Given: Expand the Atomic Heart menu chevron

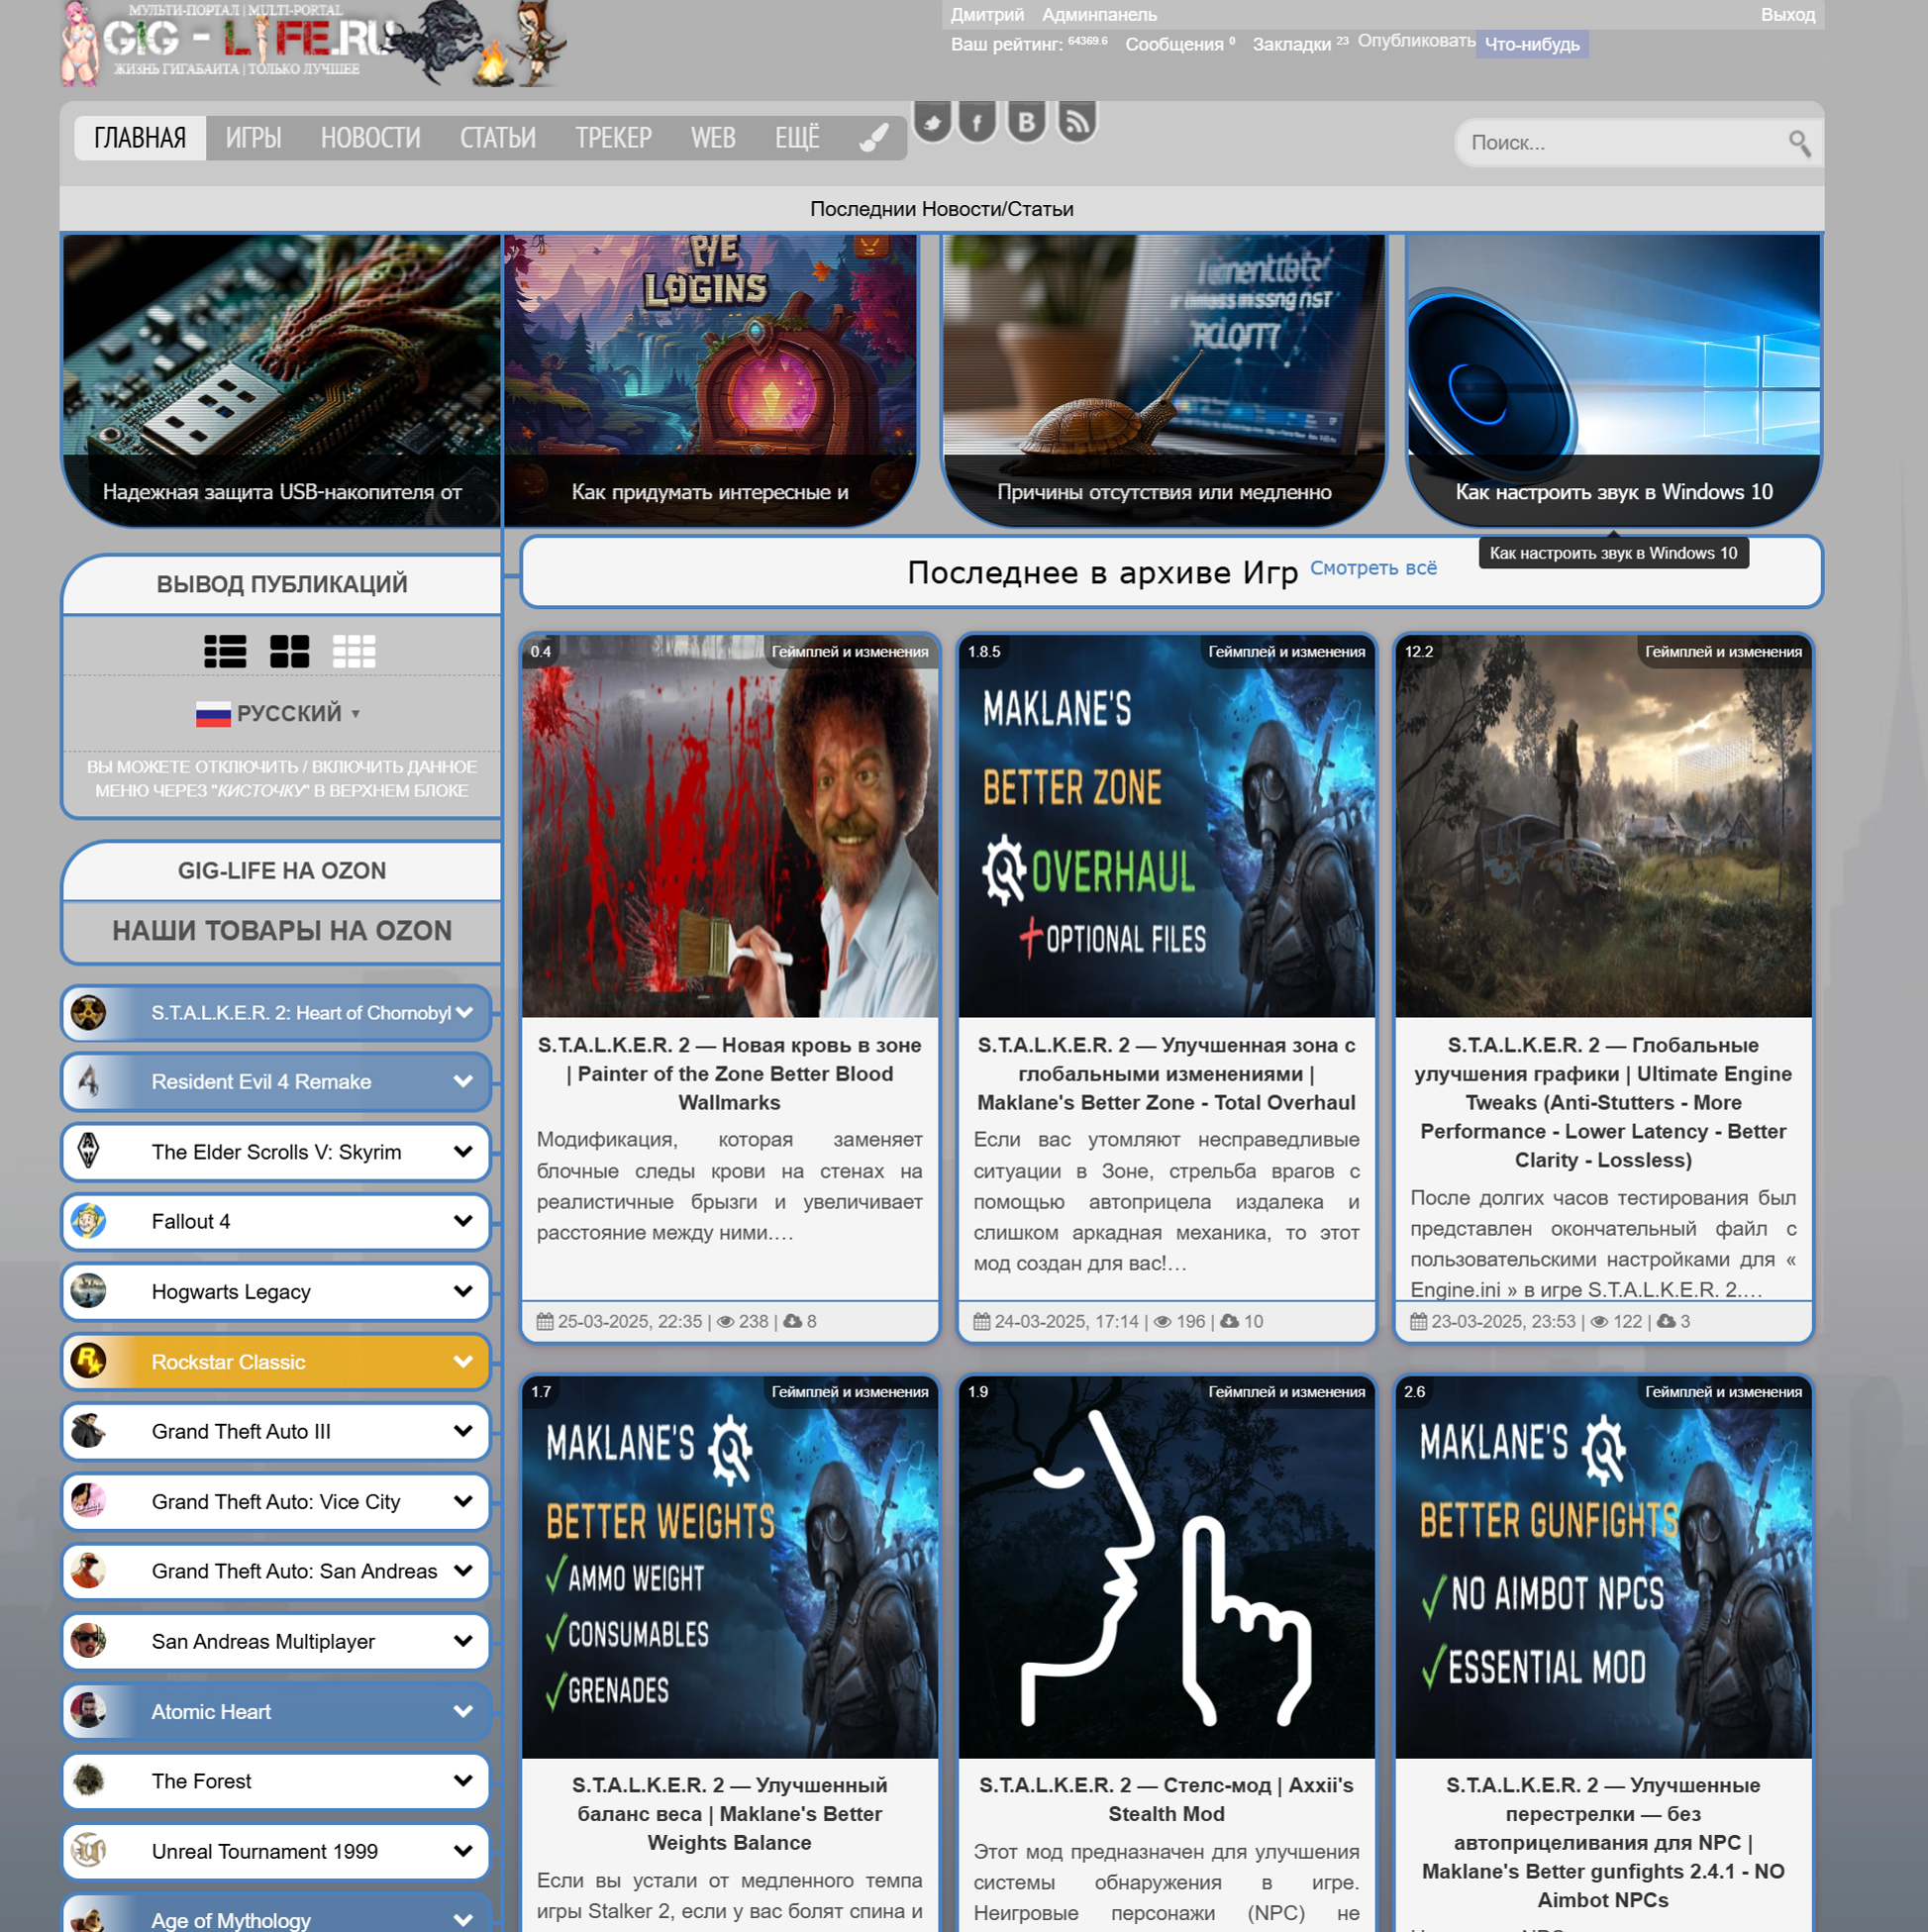Looking at the screenshot, I should pyautogui.click(x=463, y=1711).
